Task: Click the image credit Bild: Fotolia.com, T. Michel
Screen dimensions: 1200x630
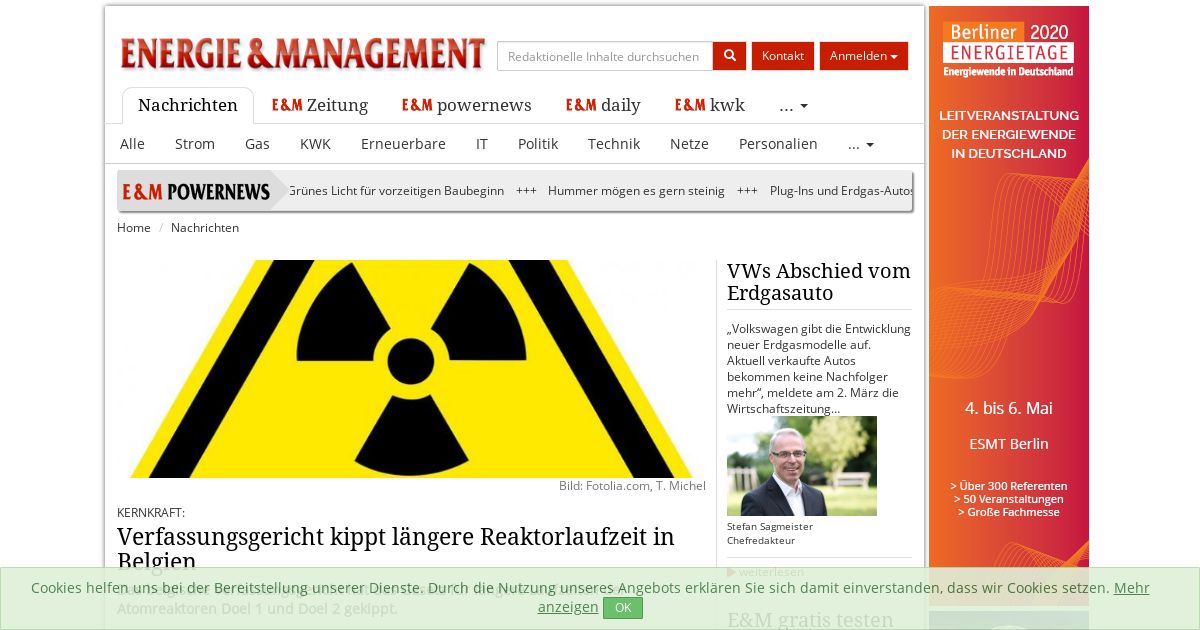Action: [632, 486]
